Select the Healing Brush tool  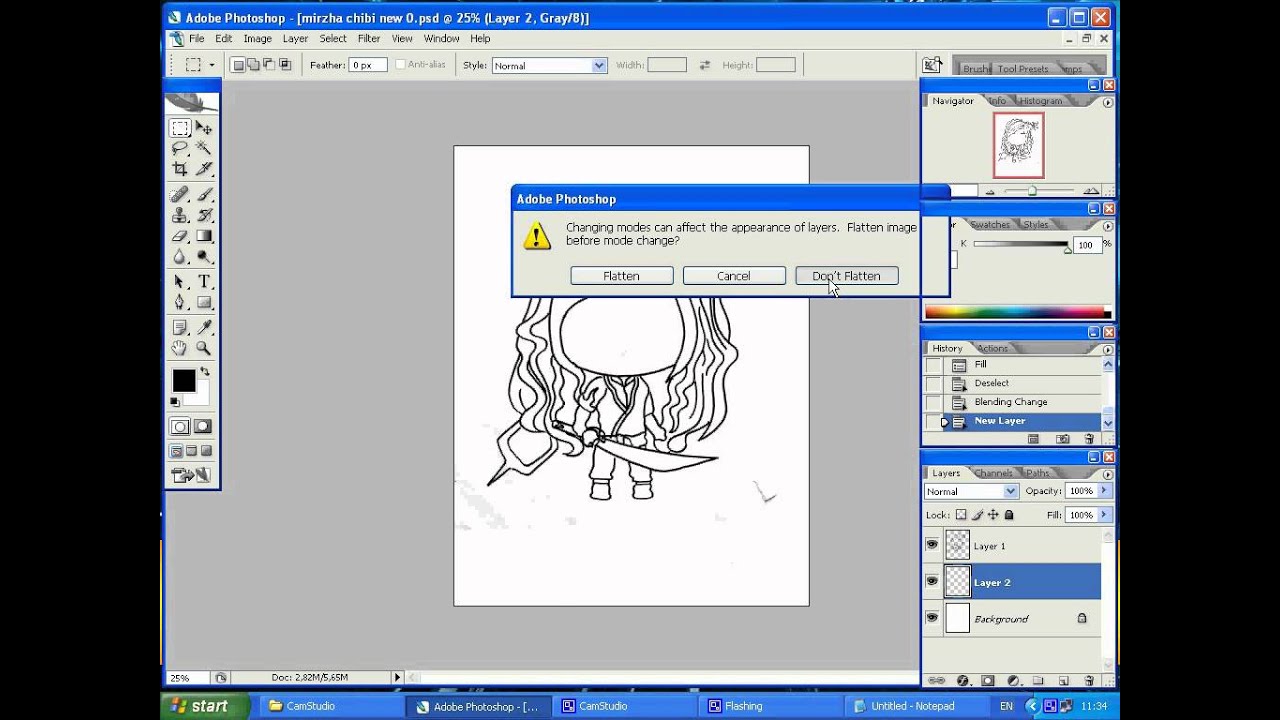[x=180, y=195]
